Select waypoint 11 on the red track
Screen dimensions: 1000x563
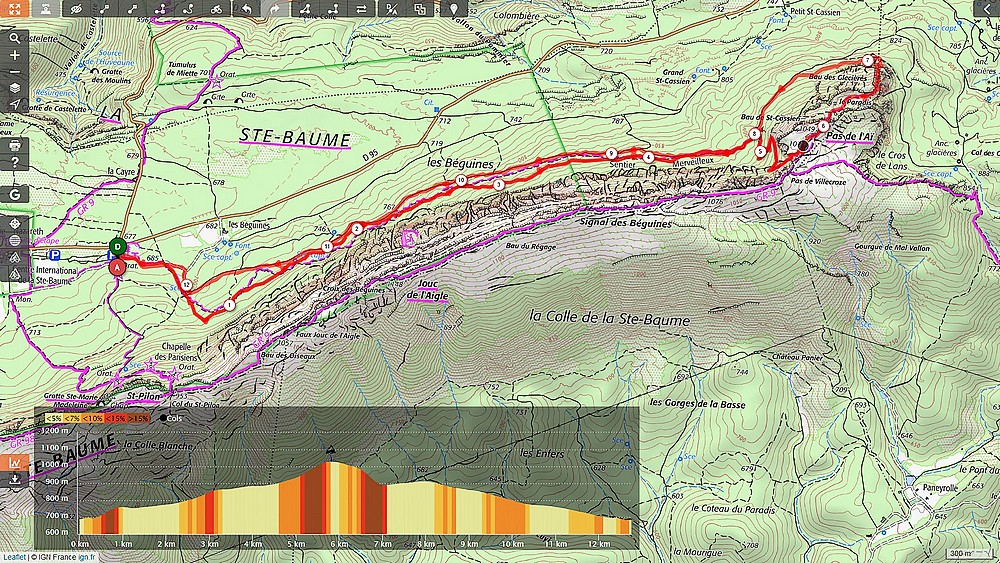click(x=327, y=245)
